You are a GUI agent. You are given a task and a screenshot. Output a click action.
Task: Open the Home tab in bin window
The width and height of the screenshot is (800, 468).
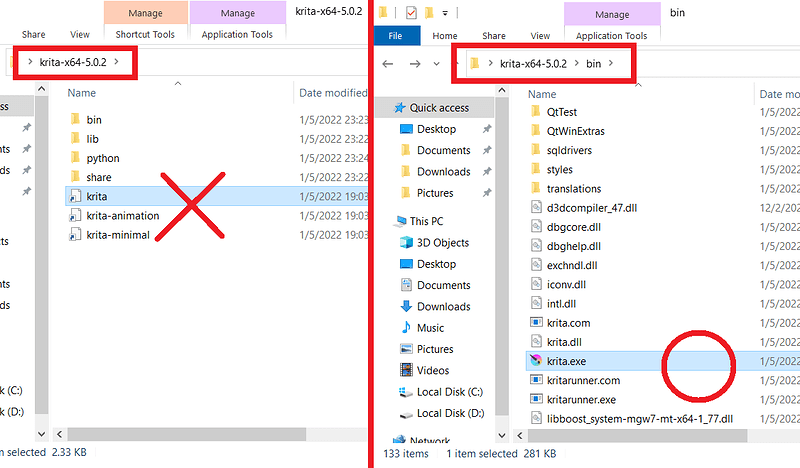click(445, 36)
